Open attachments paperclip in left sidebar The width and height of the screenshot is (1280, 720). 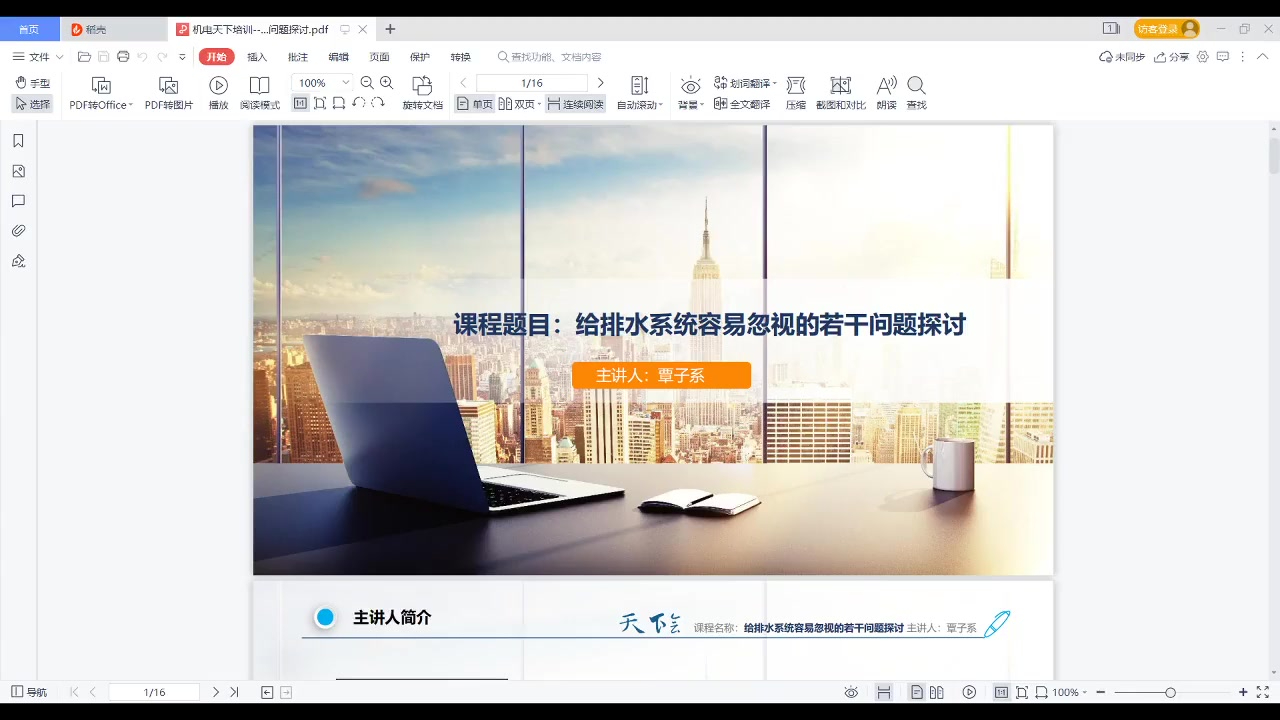pos(18,231)
